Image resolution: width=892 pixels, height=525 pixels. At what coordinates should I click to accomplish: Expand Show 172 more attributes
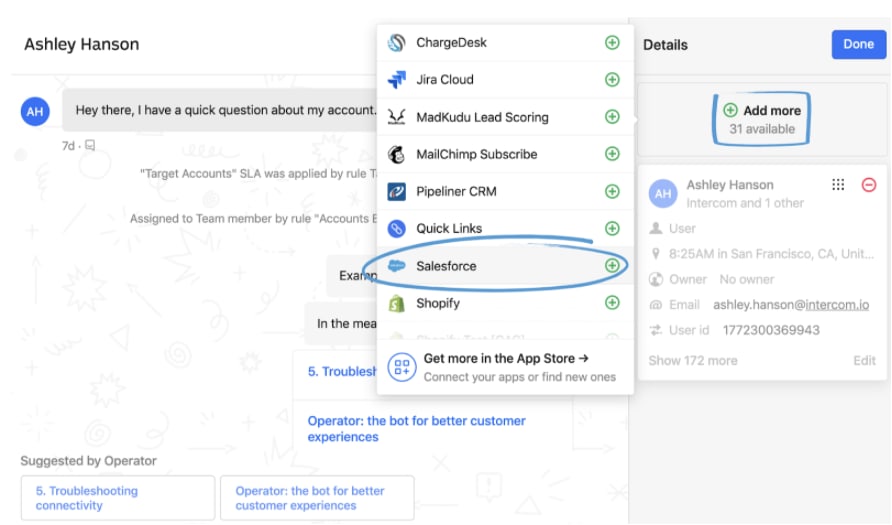tap(693, 361)
